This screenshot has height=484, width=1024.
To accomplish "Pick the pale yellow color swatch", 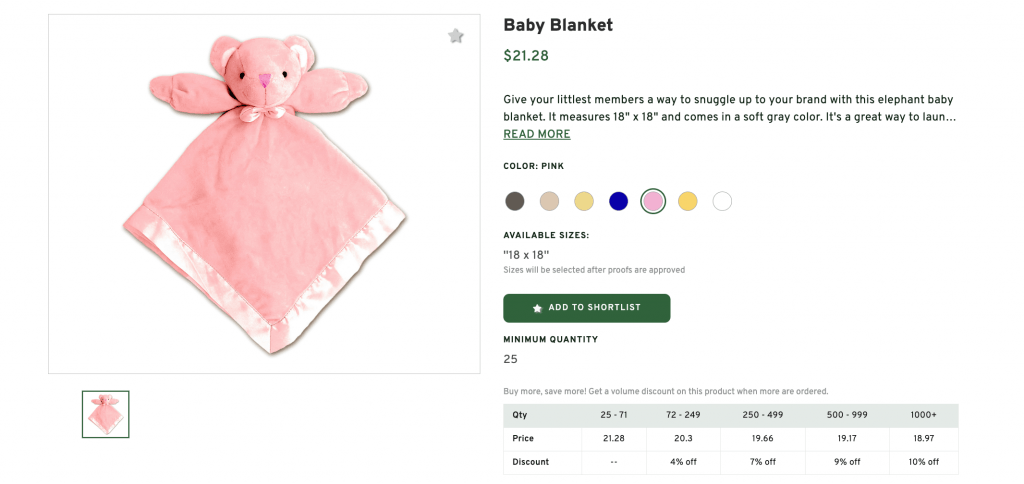I will (x=584, y=201).
